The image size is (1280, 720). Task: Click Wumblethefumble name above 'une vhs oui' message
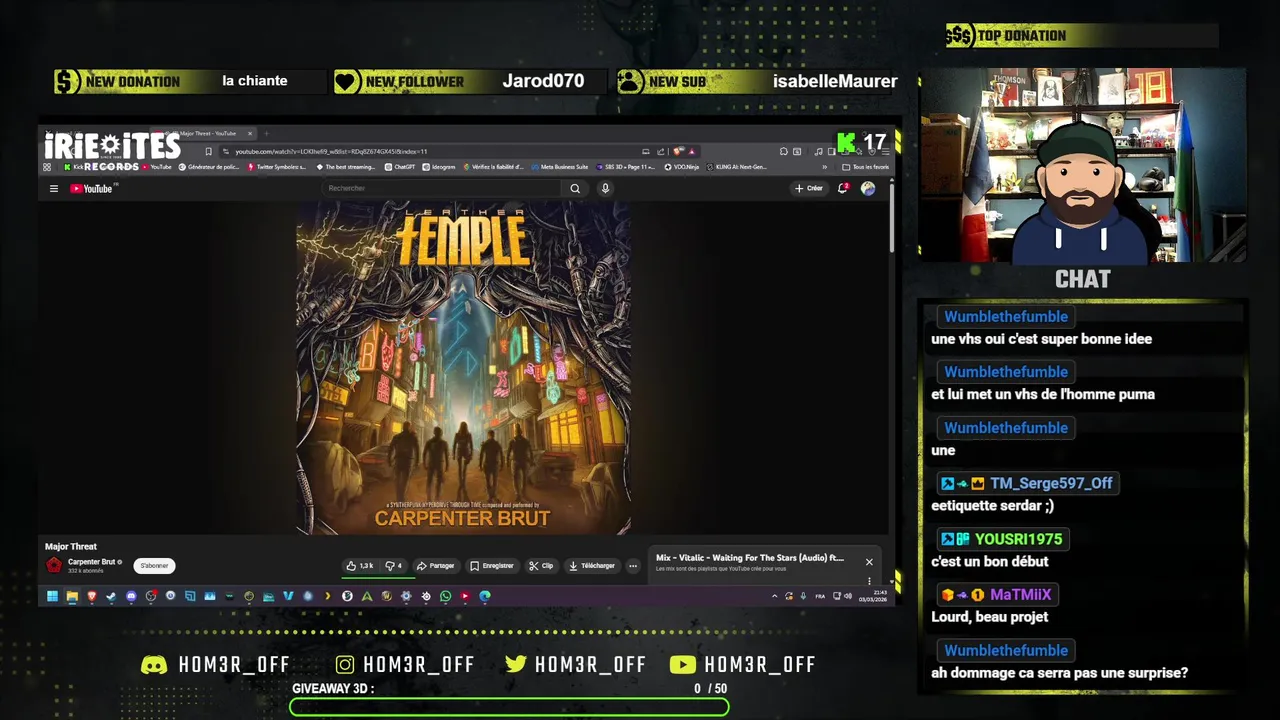coord(1006,316)
